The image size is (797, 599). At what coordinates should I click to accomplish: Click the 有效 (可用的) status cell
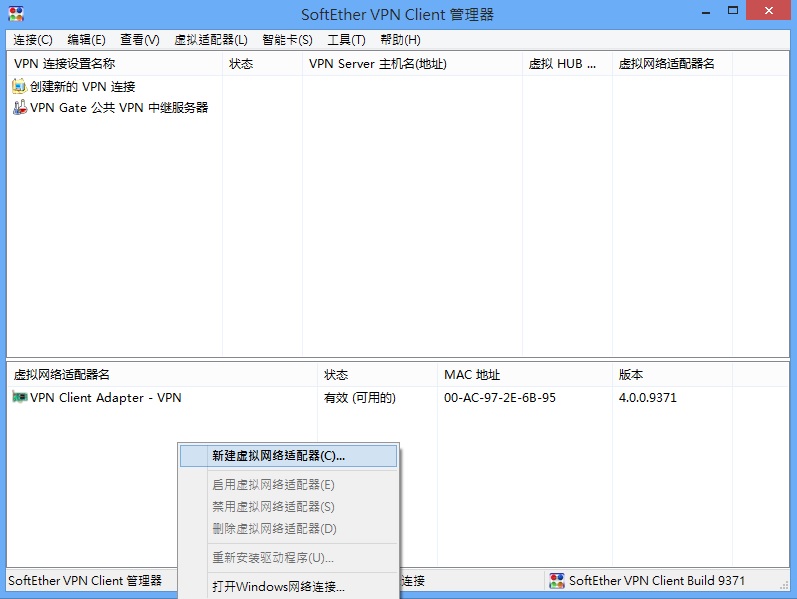[359, 398]
